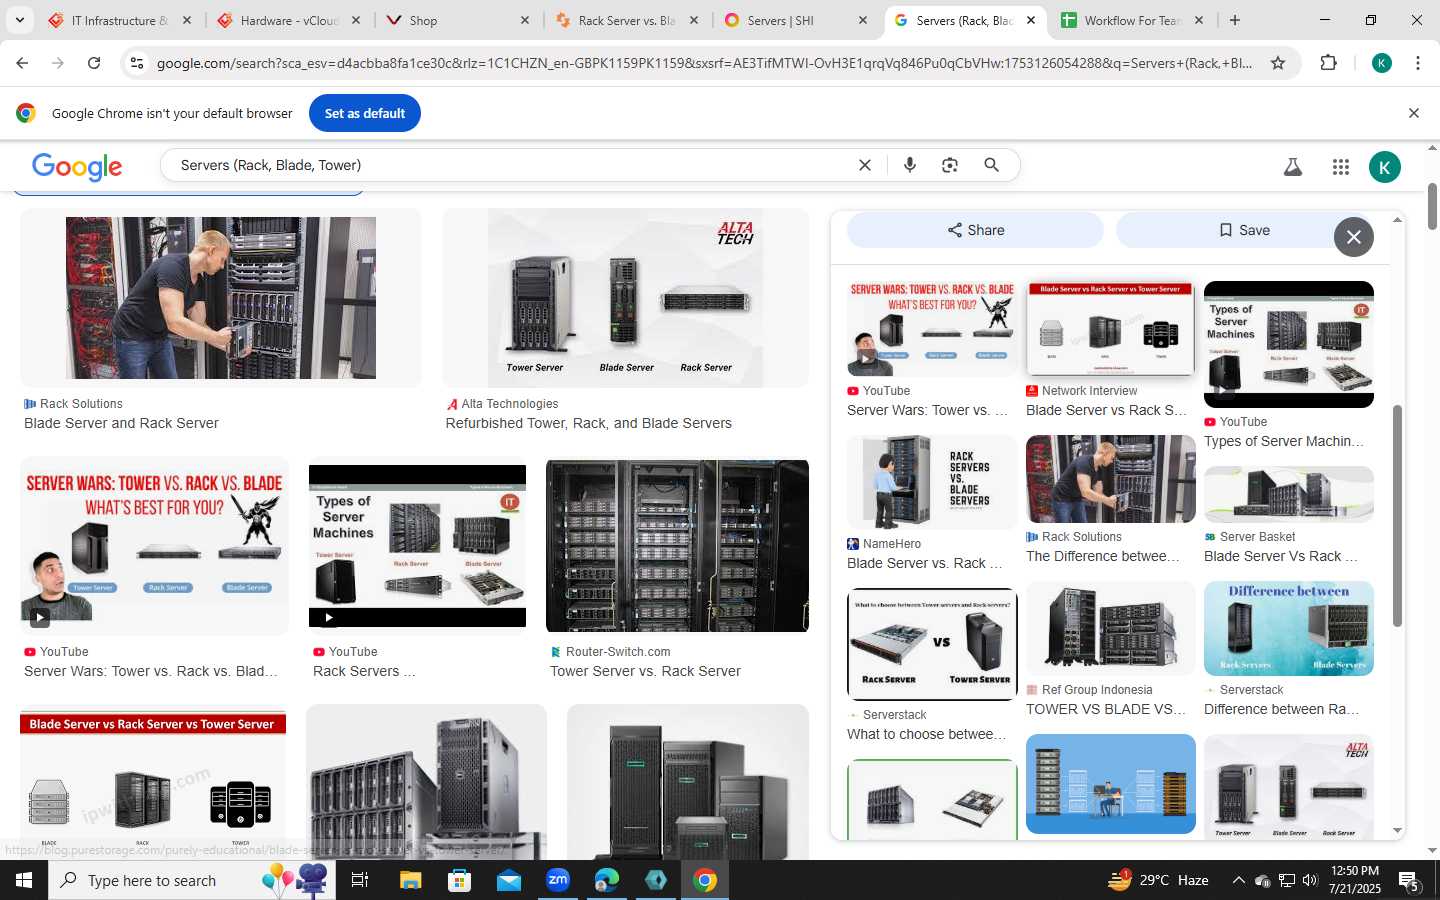Click preview panel vertical scrollbar
The width and height of the screenshot is (1440, 900).
1397,515
